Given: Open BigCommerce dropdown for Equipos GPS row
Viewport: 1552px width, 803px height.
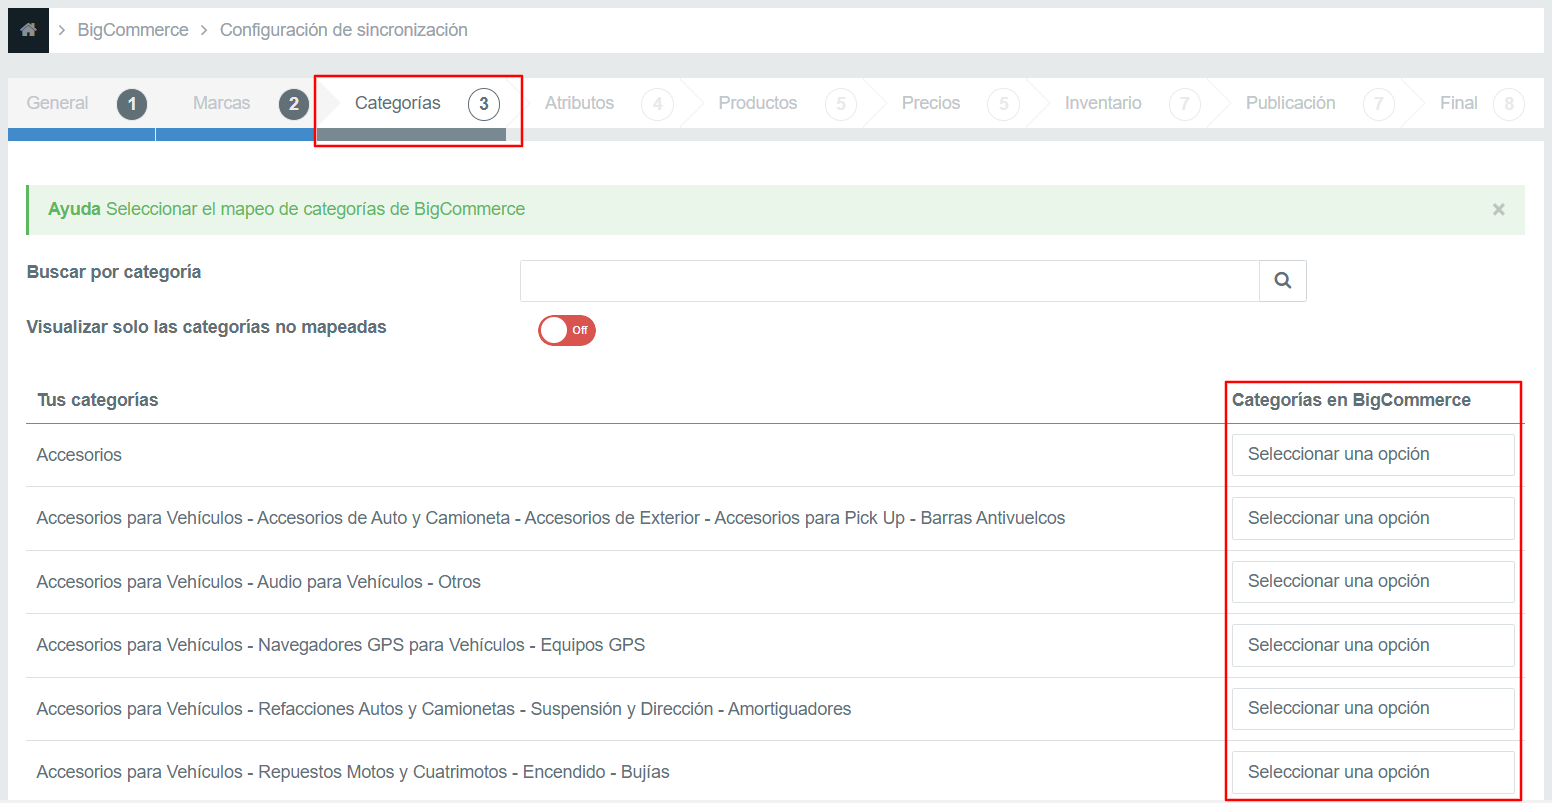Looking at the screenshot, I should click(x=1373, y=645).
